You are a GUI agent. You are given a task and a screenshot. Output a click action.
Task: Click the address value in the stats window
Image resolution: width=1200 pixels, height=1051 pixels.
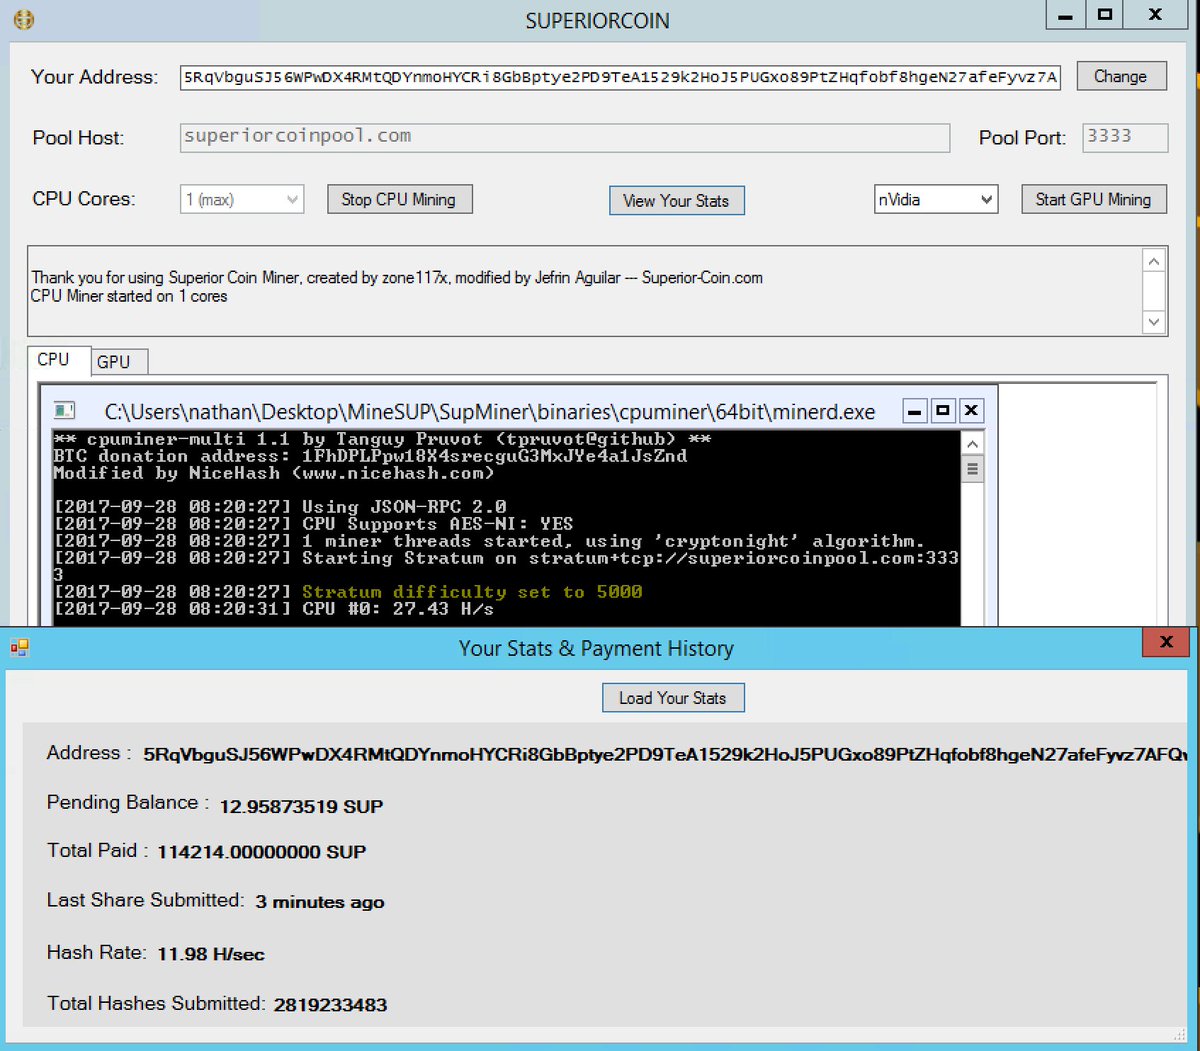coord(665,755)
